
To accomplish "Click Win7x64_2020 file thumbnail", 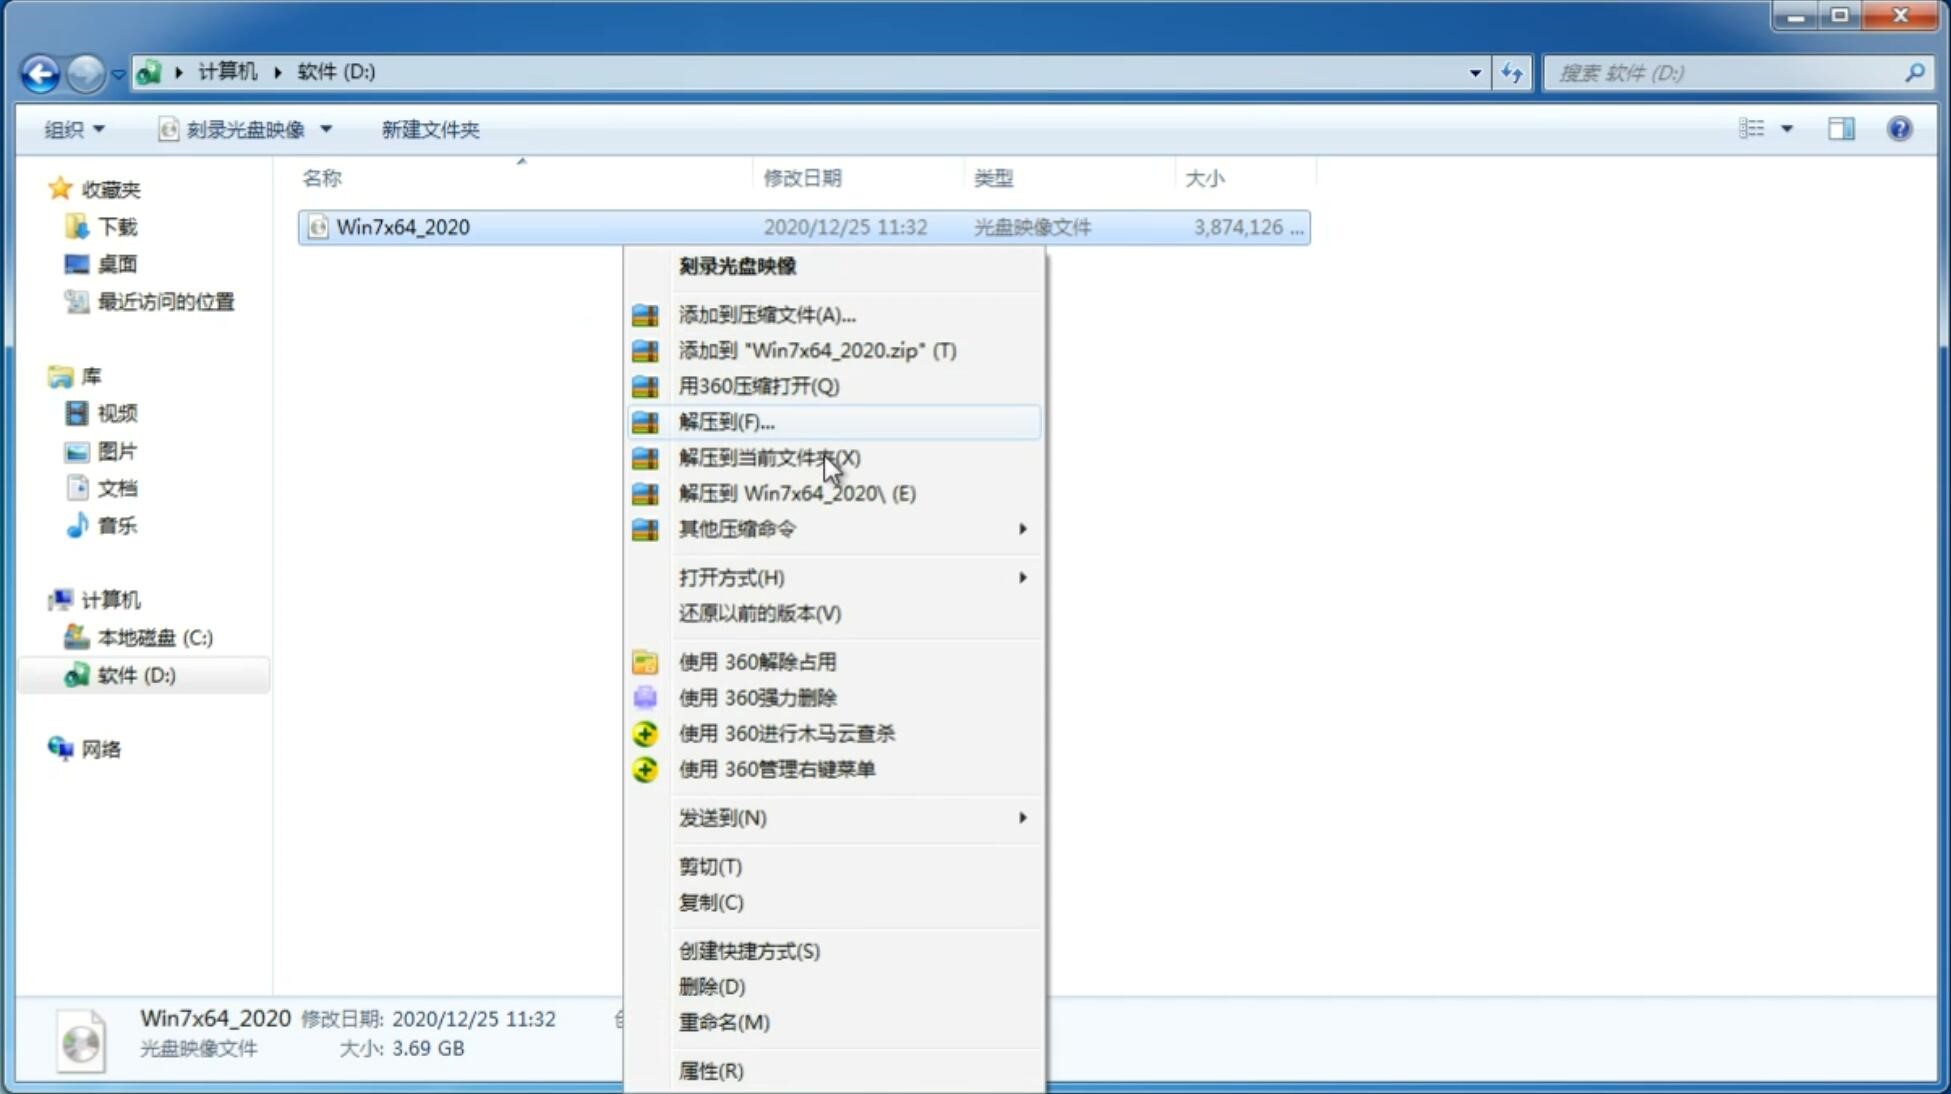I will click(318, 225).
